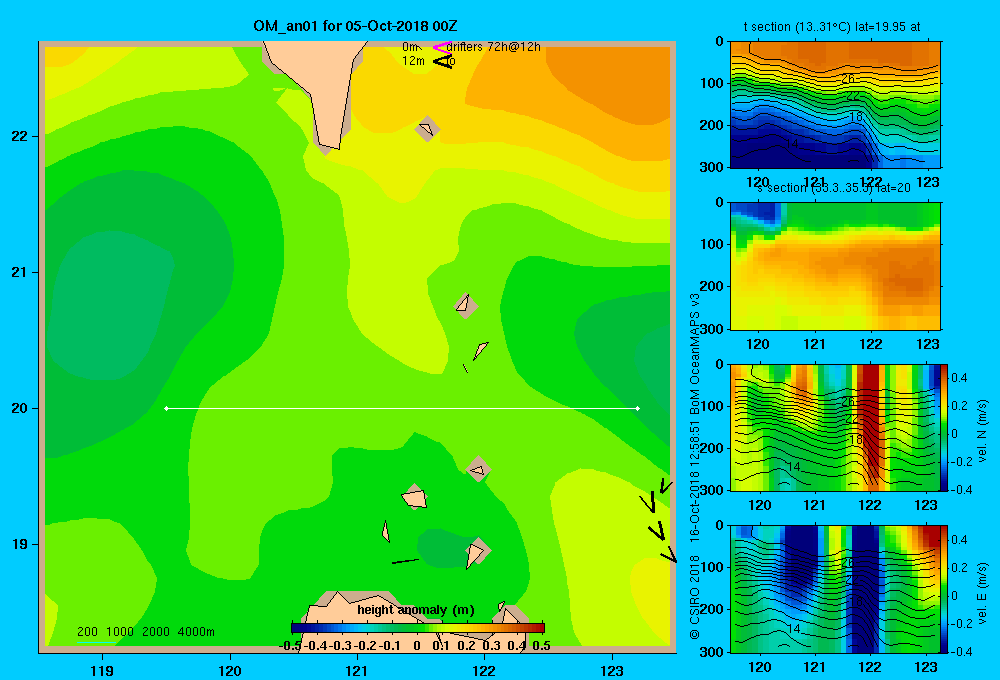
Task: Click the height anomaly color bar
Action: 418,628
